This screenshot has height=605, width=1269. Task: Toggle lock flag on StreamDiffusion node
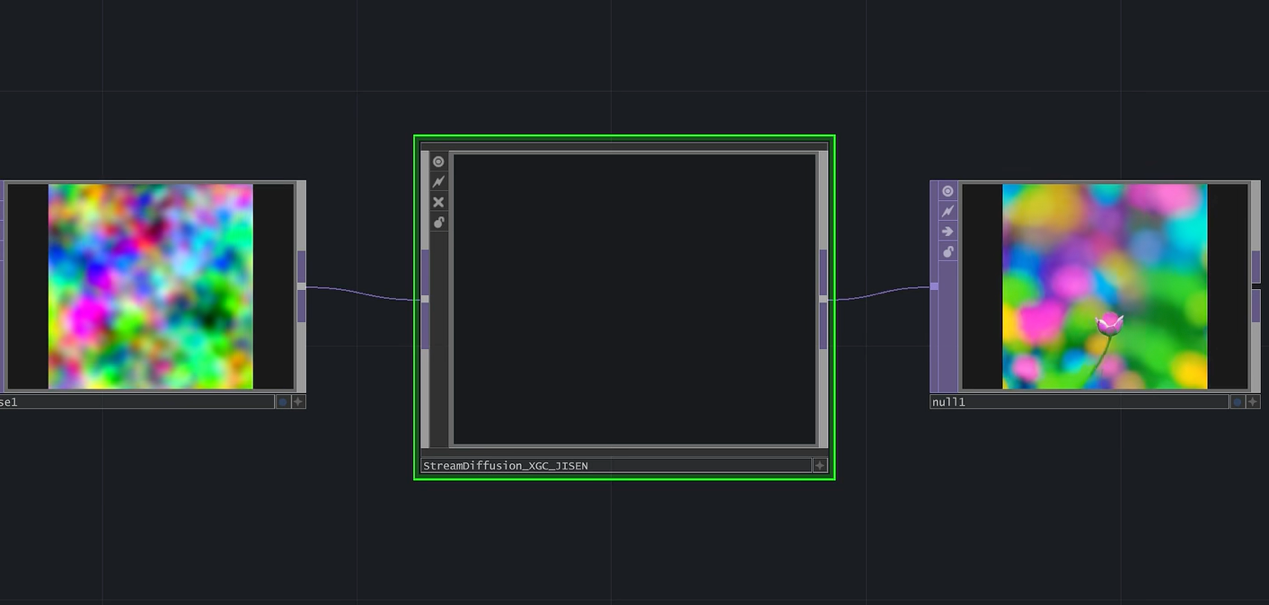click(438, 222)
